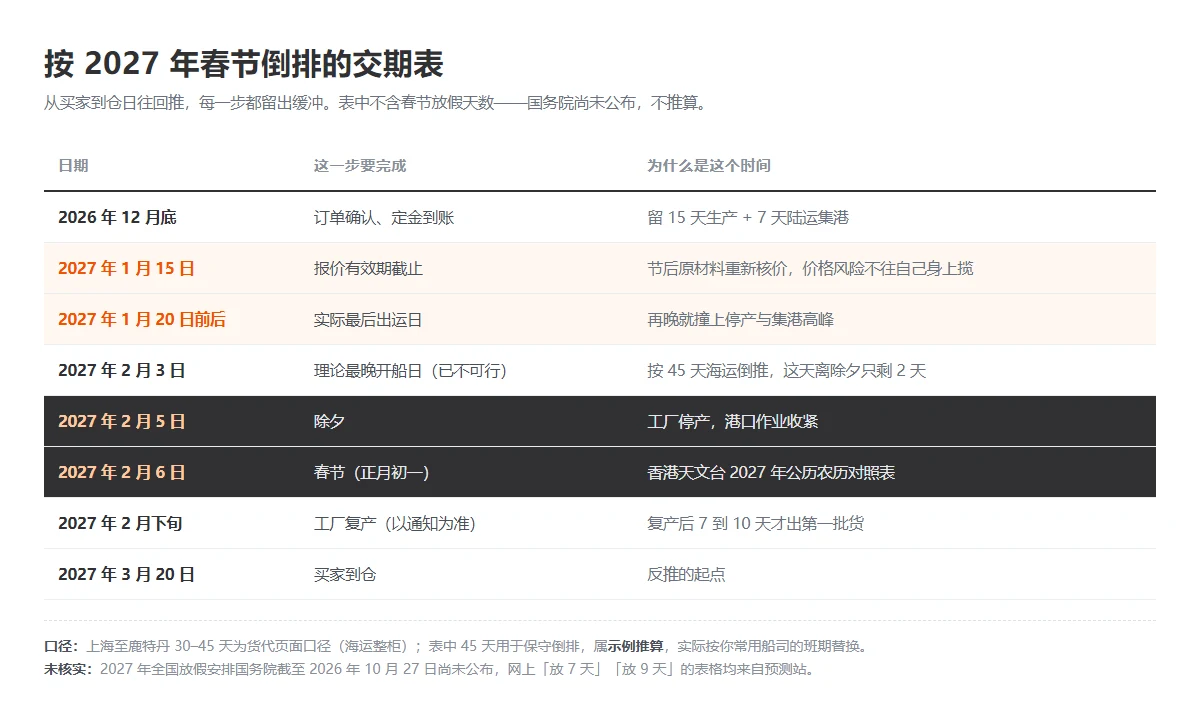Click the 日期 column header

pyautogui.click(x=73, y=166)
